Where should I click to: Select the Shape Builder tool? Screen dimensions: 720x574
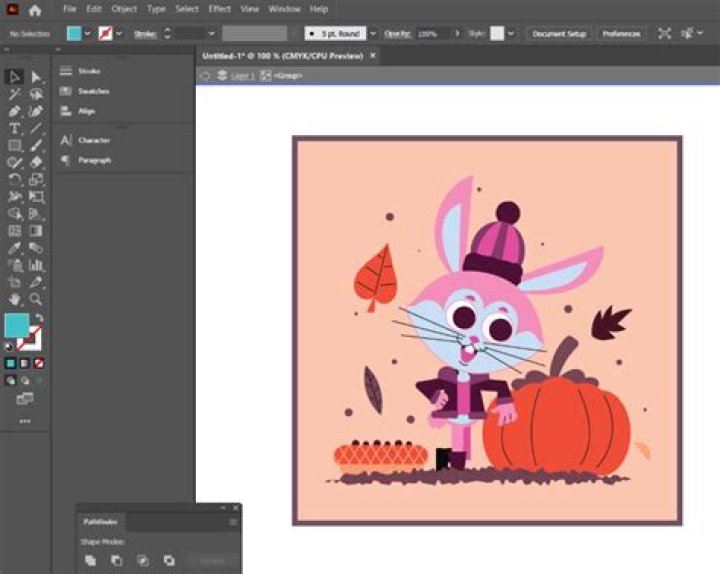tap(14, 214)
